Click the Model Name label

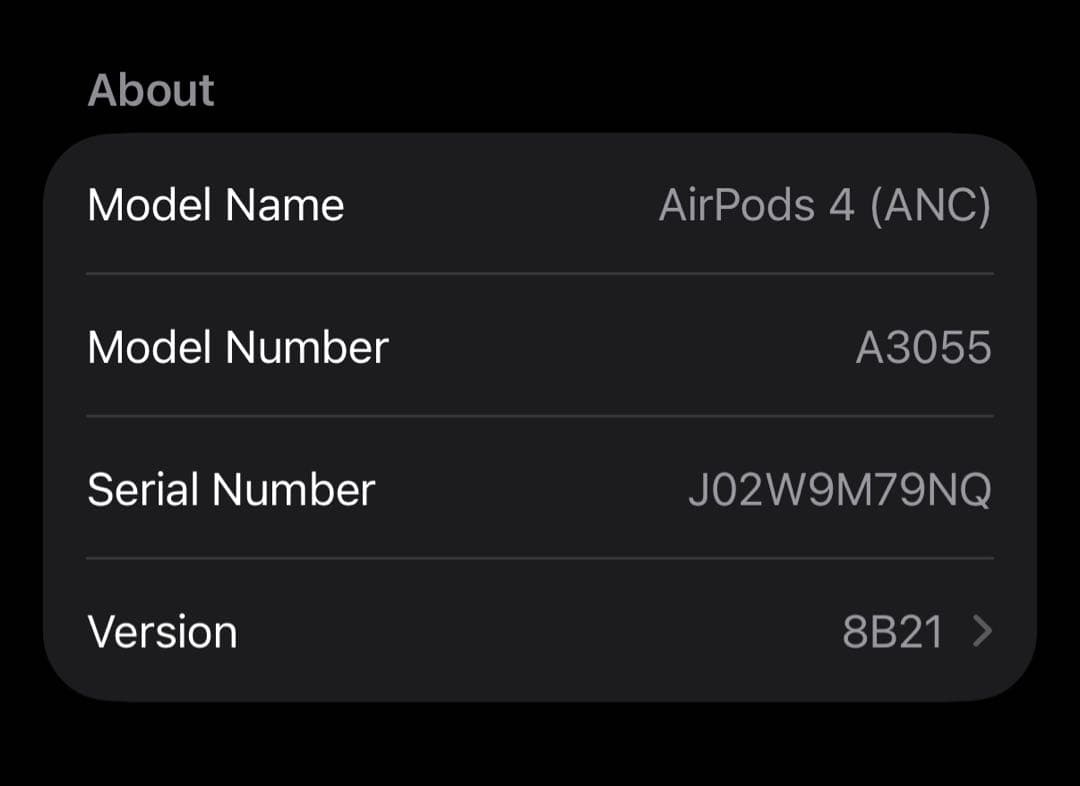(x=216, y=204)
